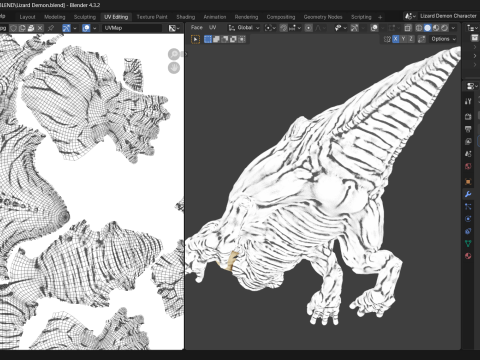Toggle fake user shield for image

(13, 28)
